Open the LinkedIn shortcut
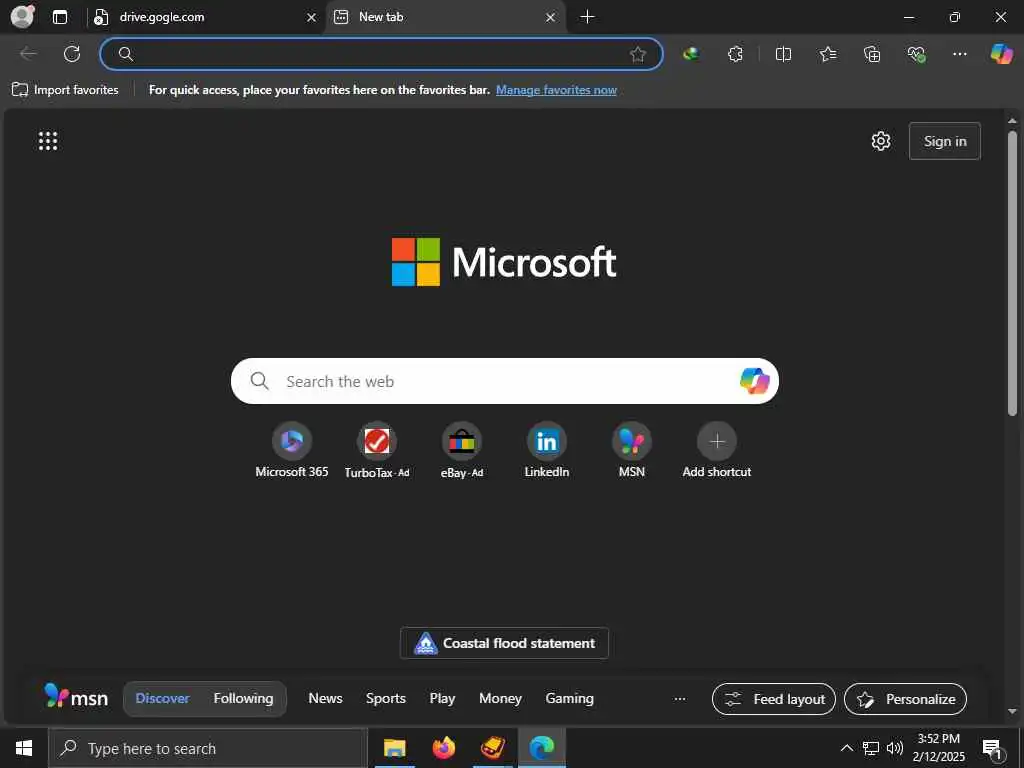This screenshot has height=768, width=1024. (x=547, y=451)
